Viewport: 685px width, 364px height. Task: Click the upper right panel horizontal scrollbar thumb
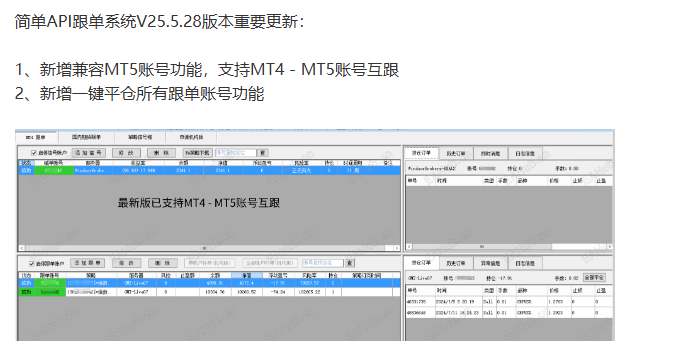(x=482, y=247)
